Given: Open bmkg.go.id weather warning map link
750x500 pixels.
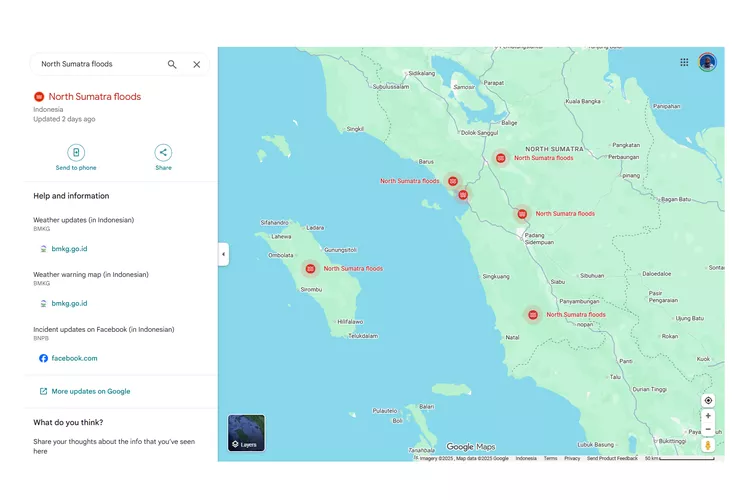Looking at the screenshot, I should point(69,303).
